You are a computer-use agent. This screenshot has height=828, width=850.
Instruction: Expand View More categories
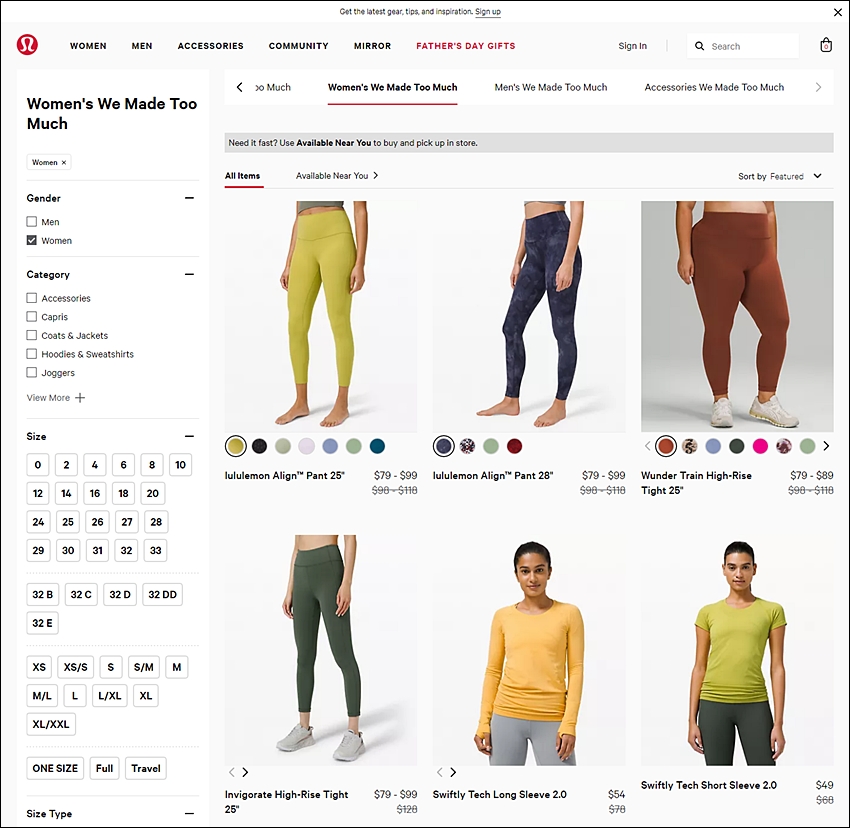(x=56, y=397)
